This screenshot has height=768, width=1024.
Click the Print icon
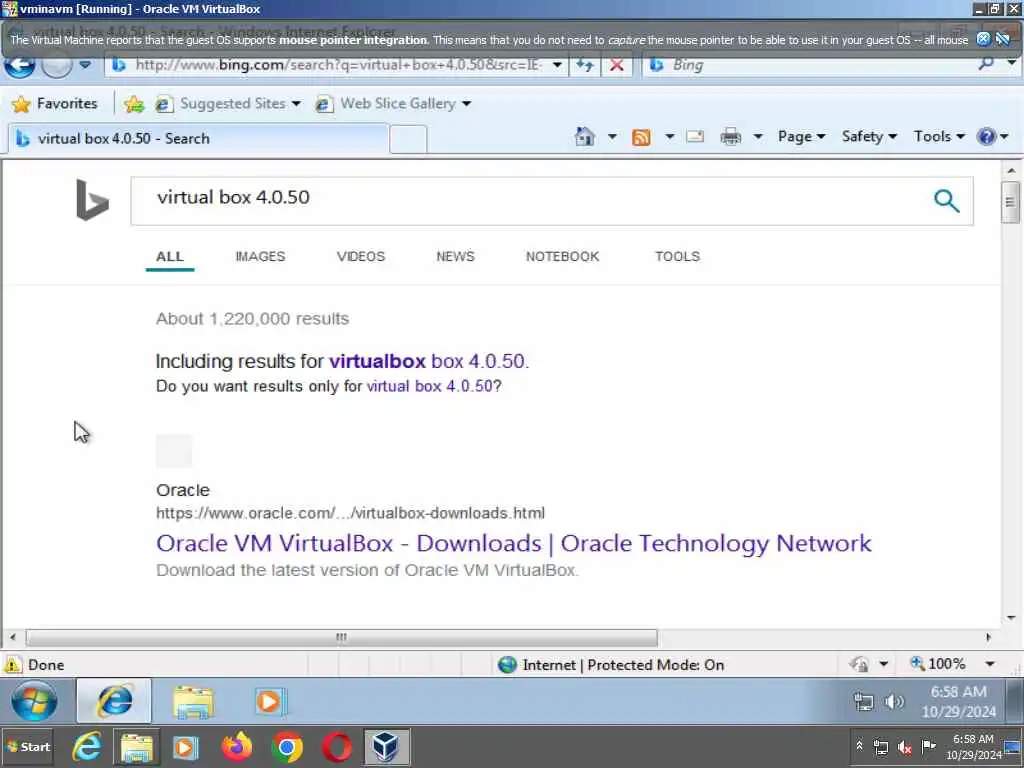[731, 136]
